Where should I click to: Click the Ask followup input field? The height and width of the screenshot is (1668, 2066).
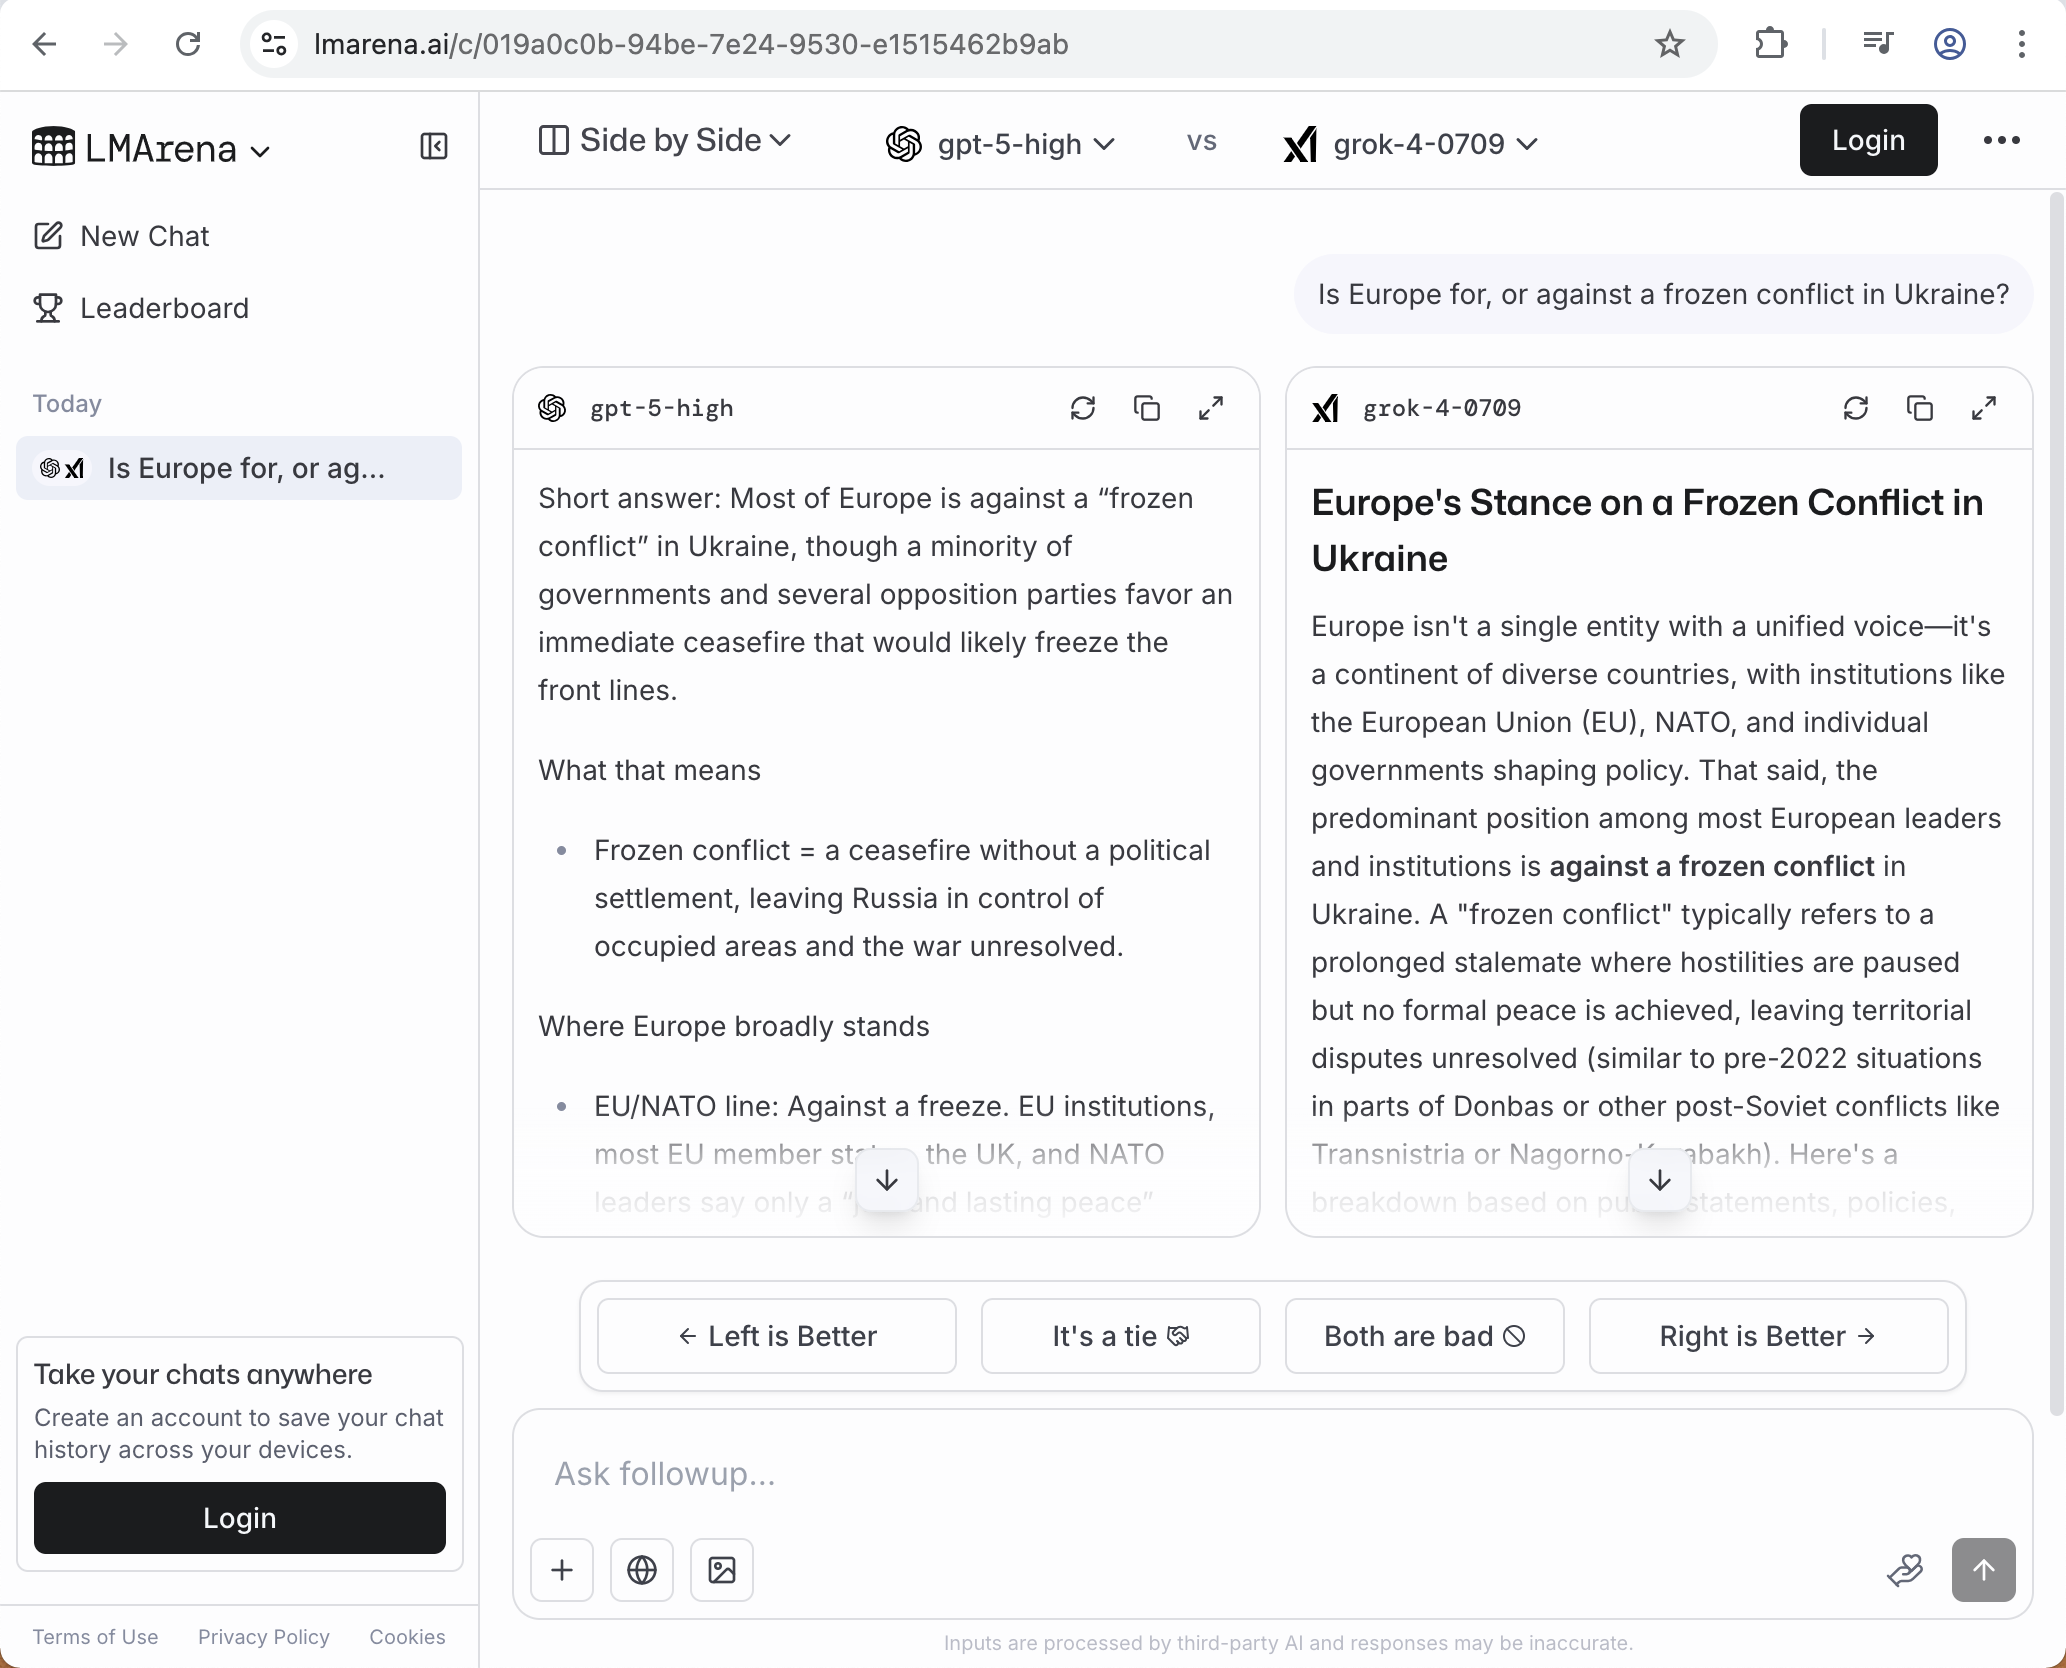pos(1200,1474)
